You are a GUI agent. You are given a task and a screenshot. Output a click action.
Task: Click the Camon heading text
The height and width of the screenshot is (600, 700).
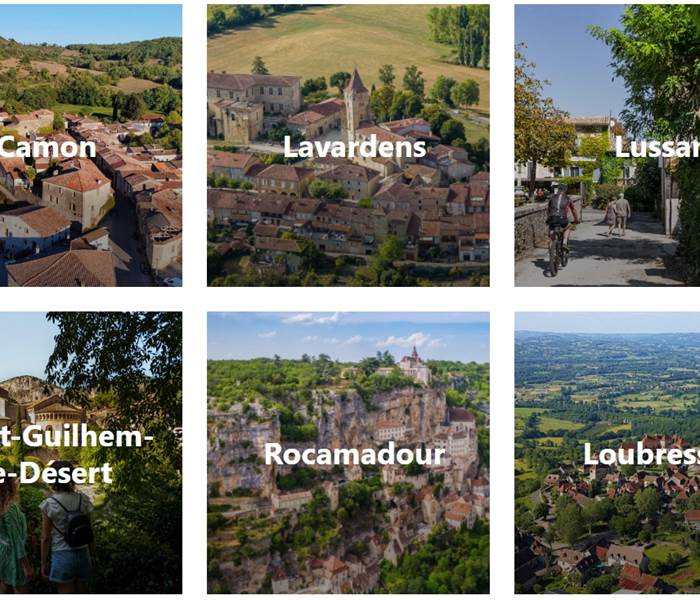(48, 148)
